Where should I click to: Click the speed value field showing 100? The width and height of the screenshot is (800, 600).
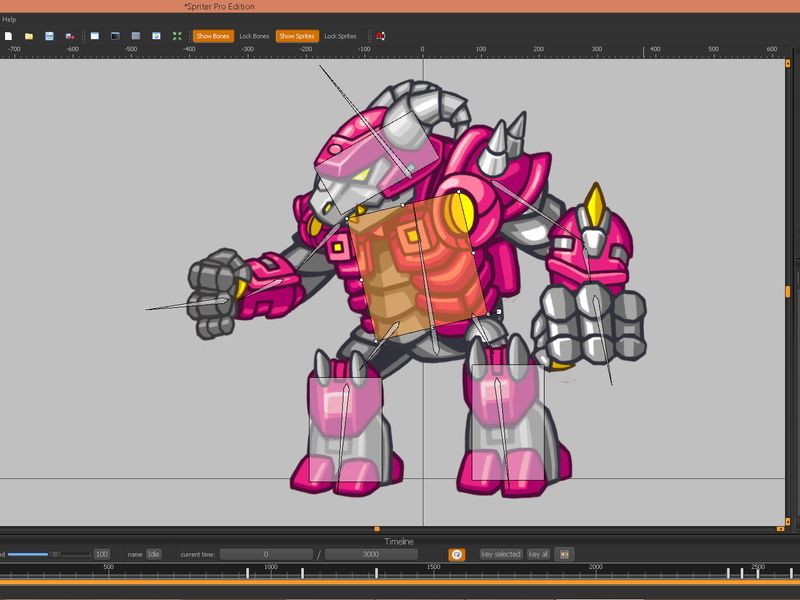[102, 554]
